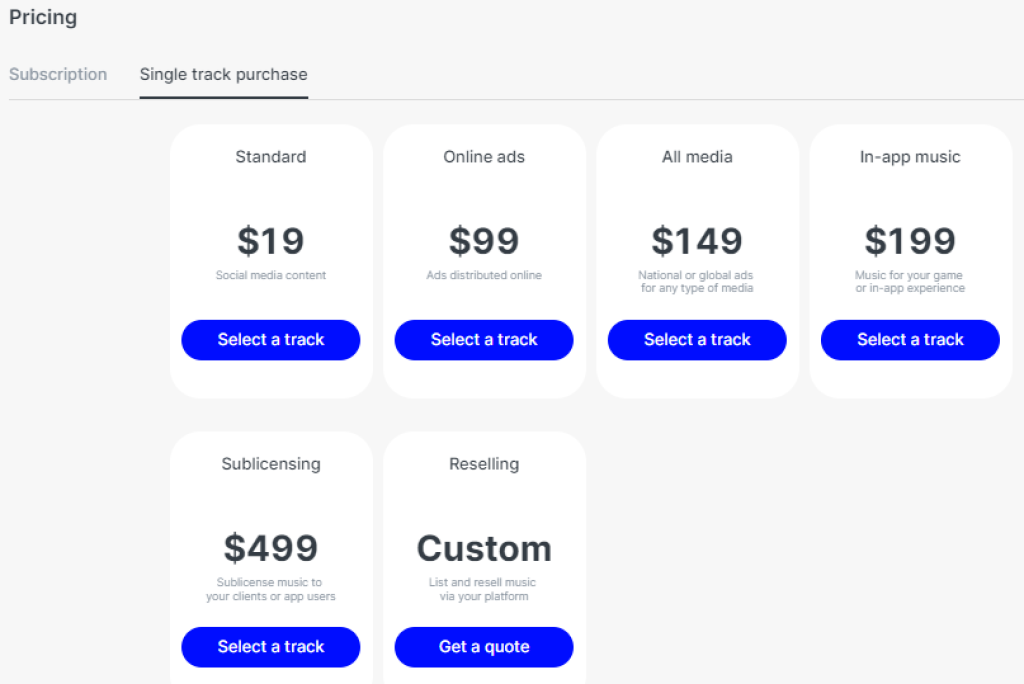
Task: Select a track for In-app music
Action: pos(909,340)
